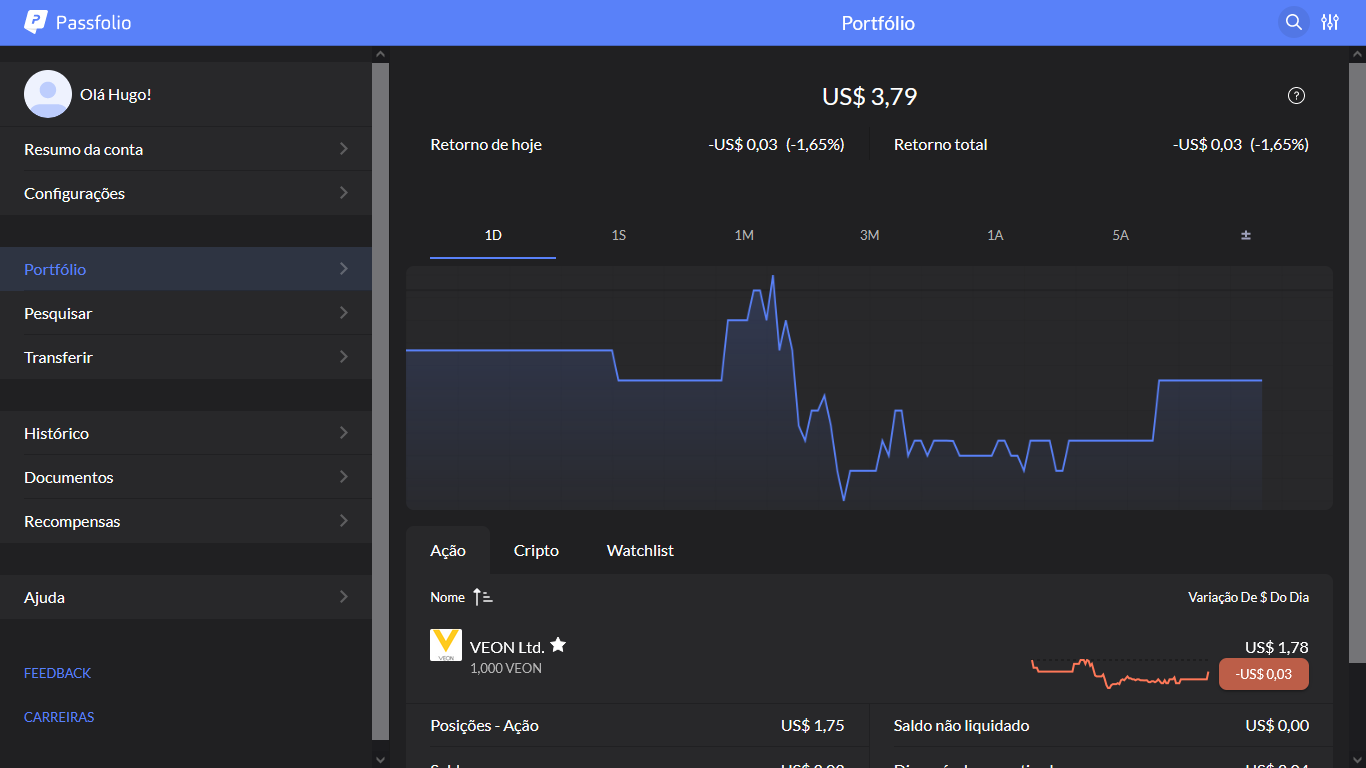Viewport: 1366px width, 768px height.
Task: Click the portfolio line chart area
Action: click(869, 388)
